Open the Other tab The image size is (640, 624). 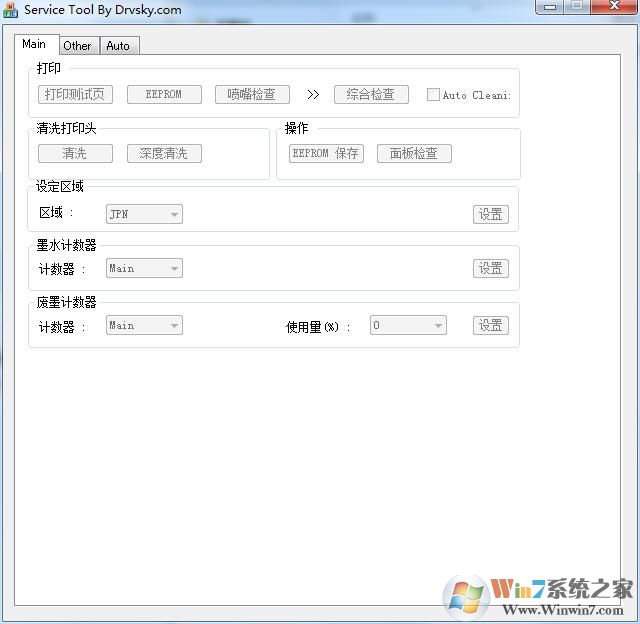tap(79, 46)
